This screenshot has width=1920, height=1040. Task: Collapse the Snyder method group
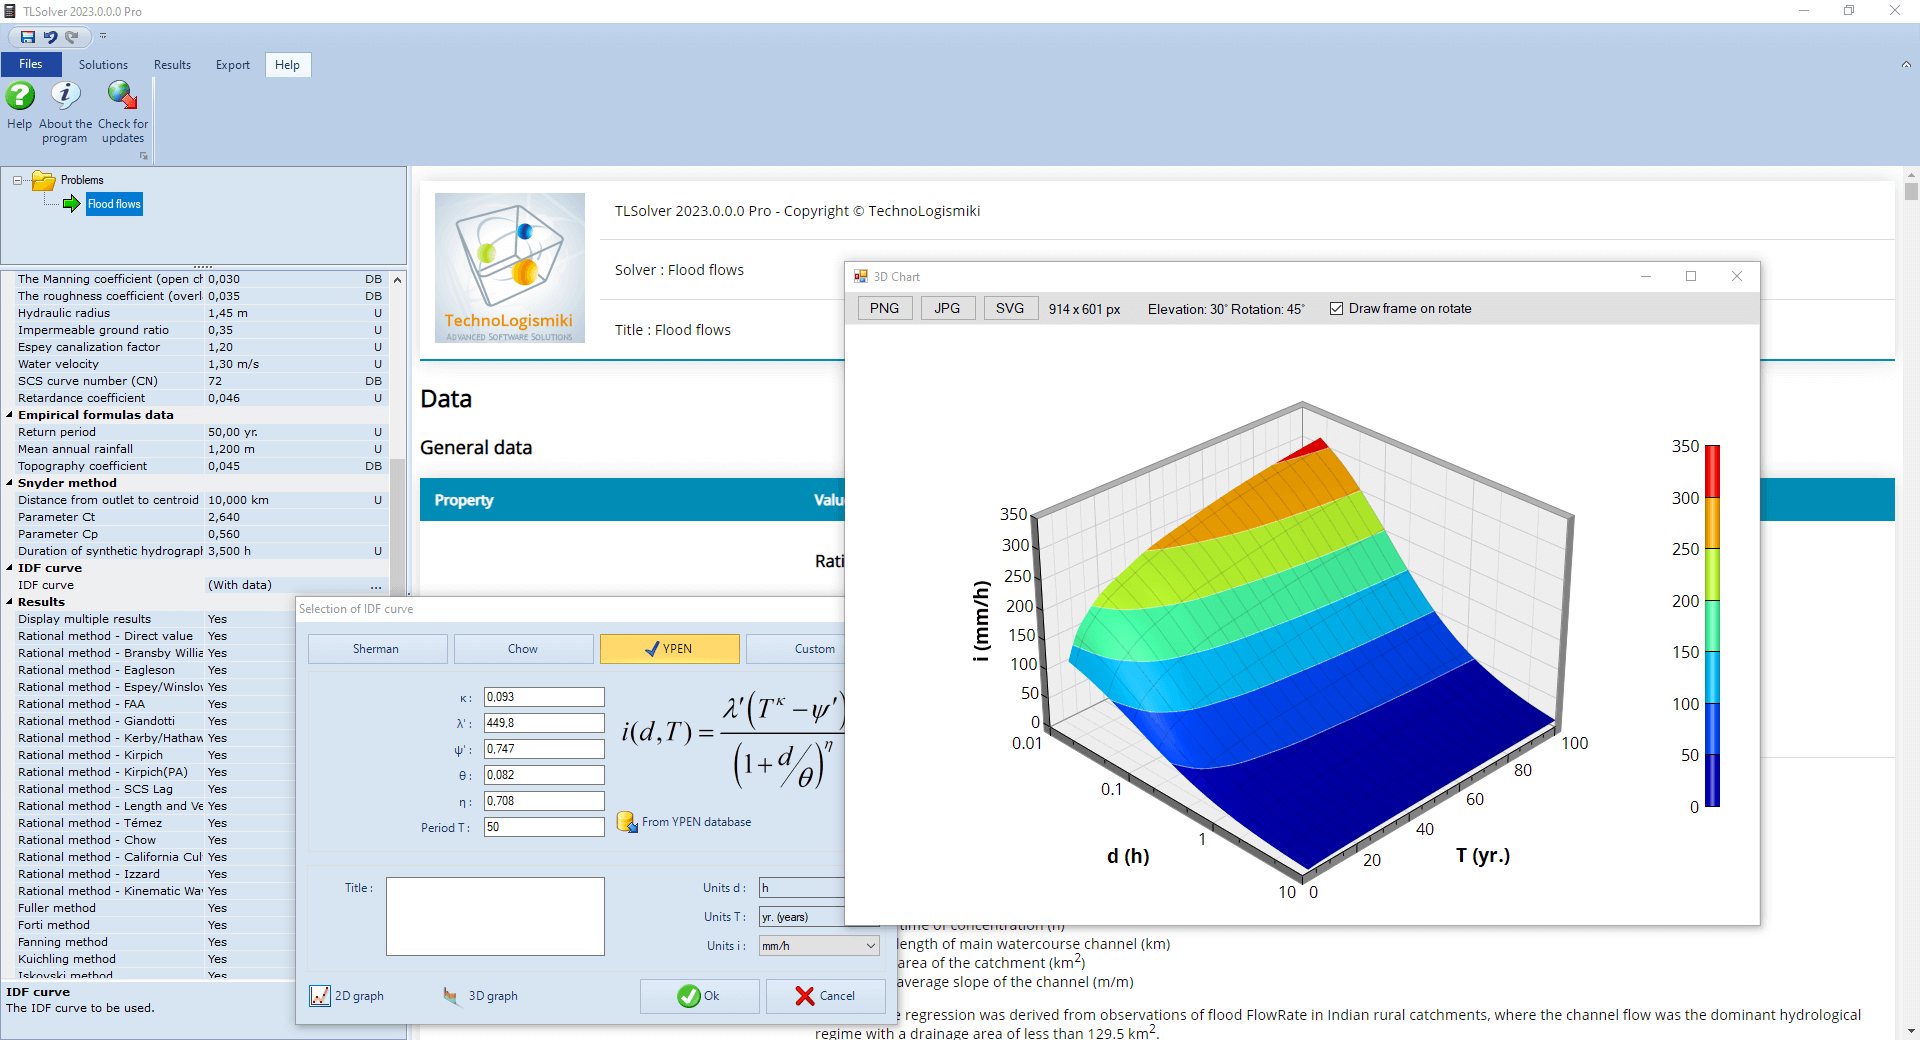point(10,483)
